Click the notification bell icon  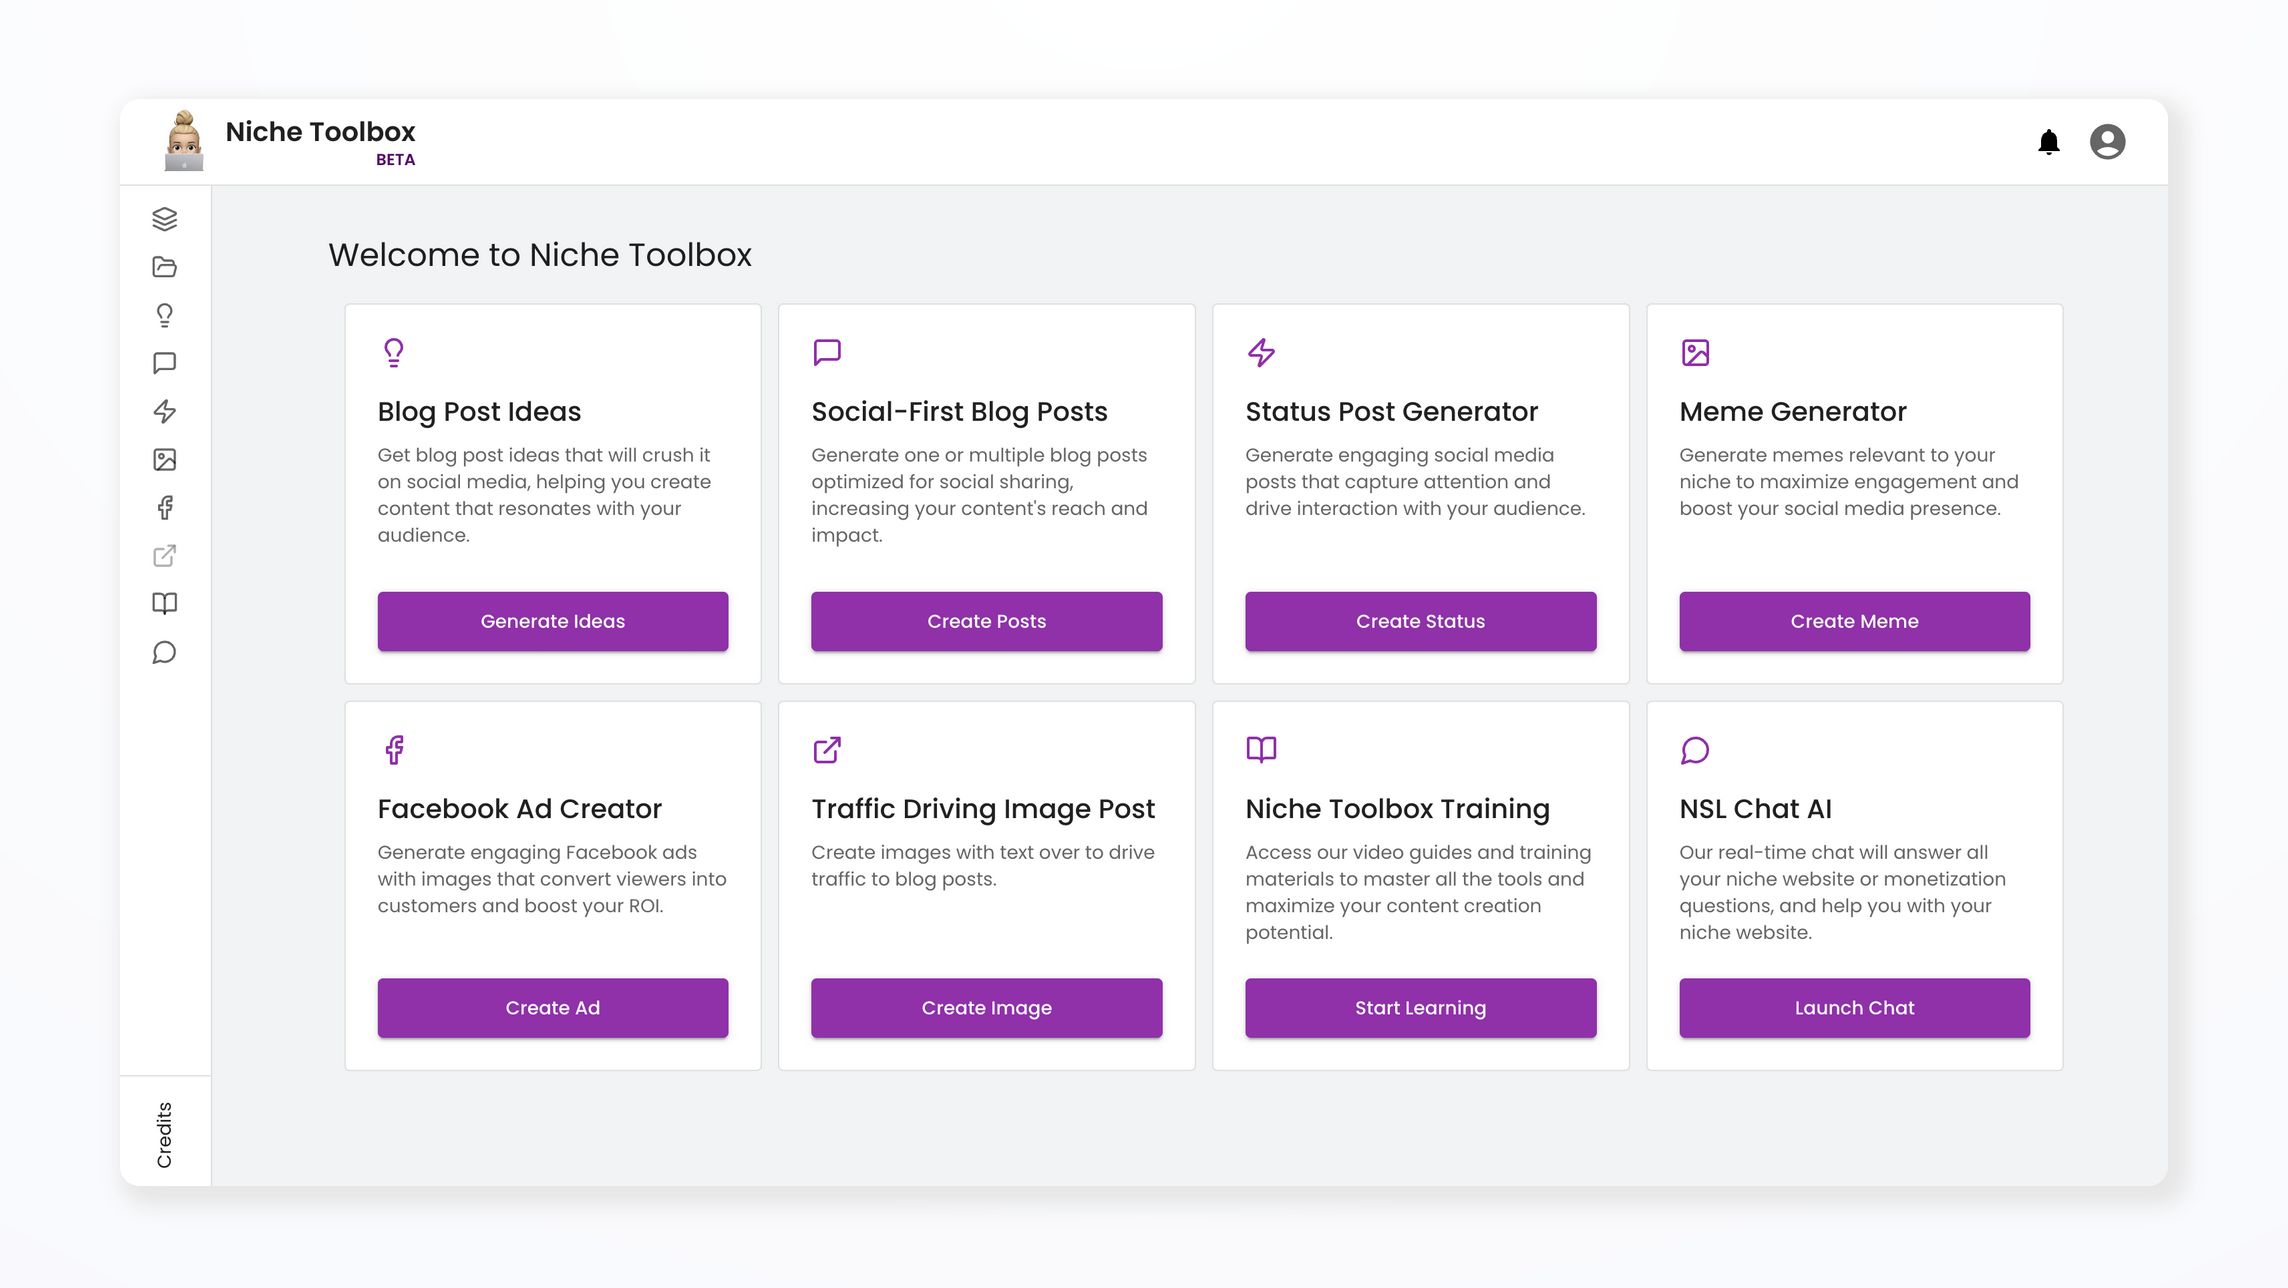pyautogui.click(x=2048, y=142)
